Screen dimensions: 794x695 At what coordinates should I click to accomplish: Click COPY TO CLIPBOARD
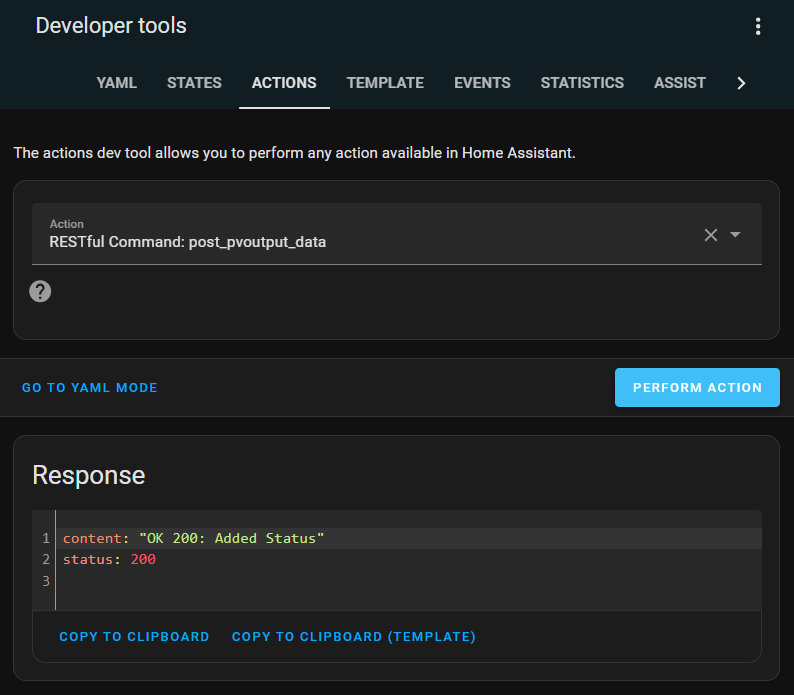(134, 636)
